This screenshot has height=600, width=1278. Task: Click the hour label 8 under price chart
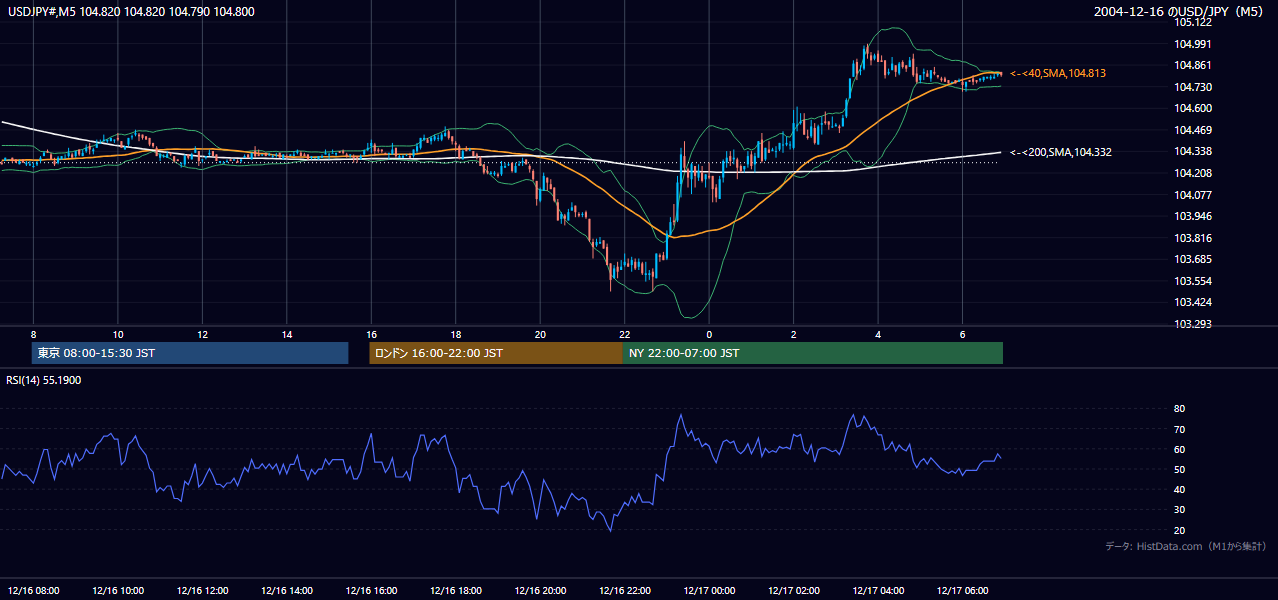(x=33, y=334)
